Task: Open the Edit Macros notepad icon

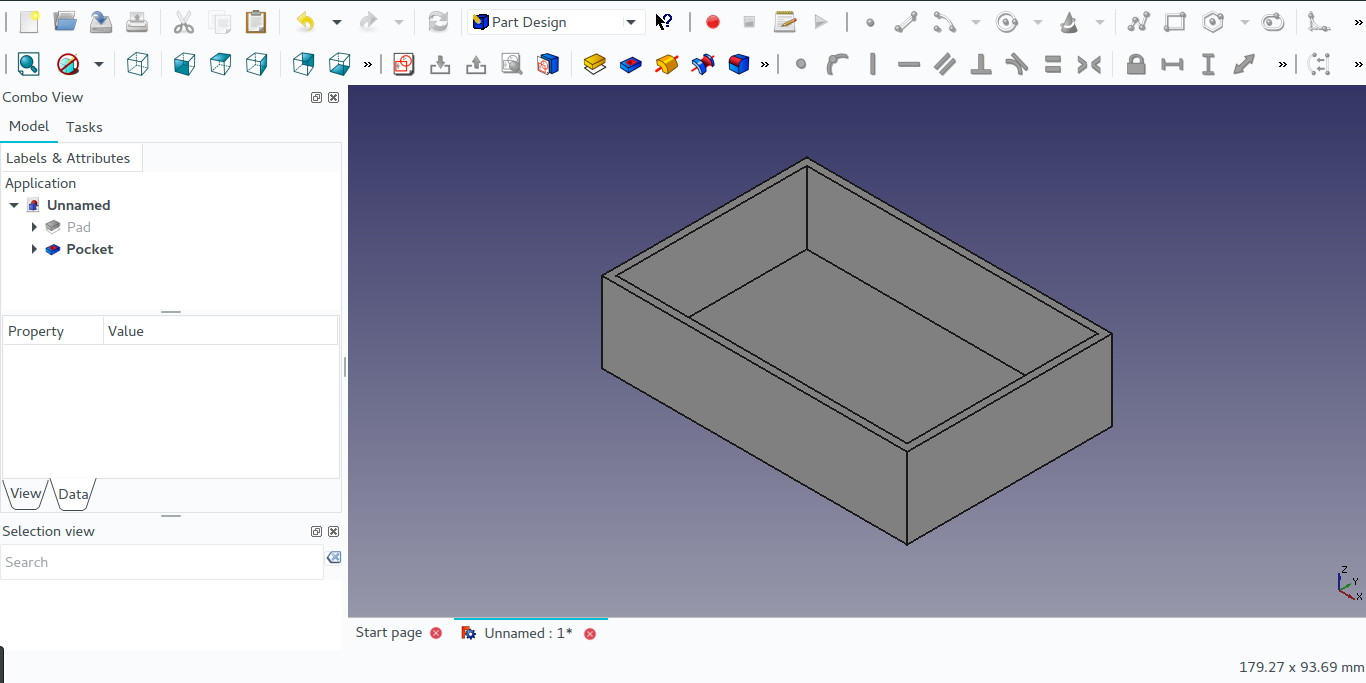Action: 785,22
